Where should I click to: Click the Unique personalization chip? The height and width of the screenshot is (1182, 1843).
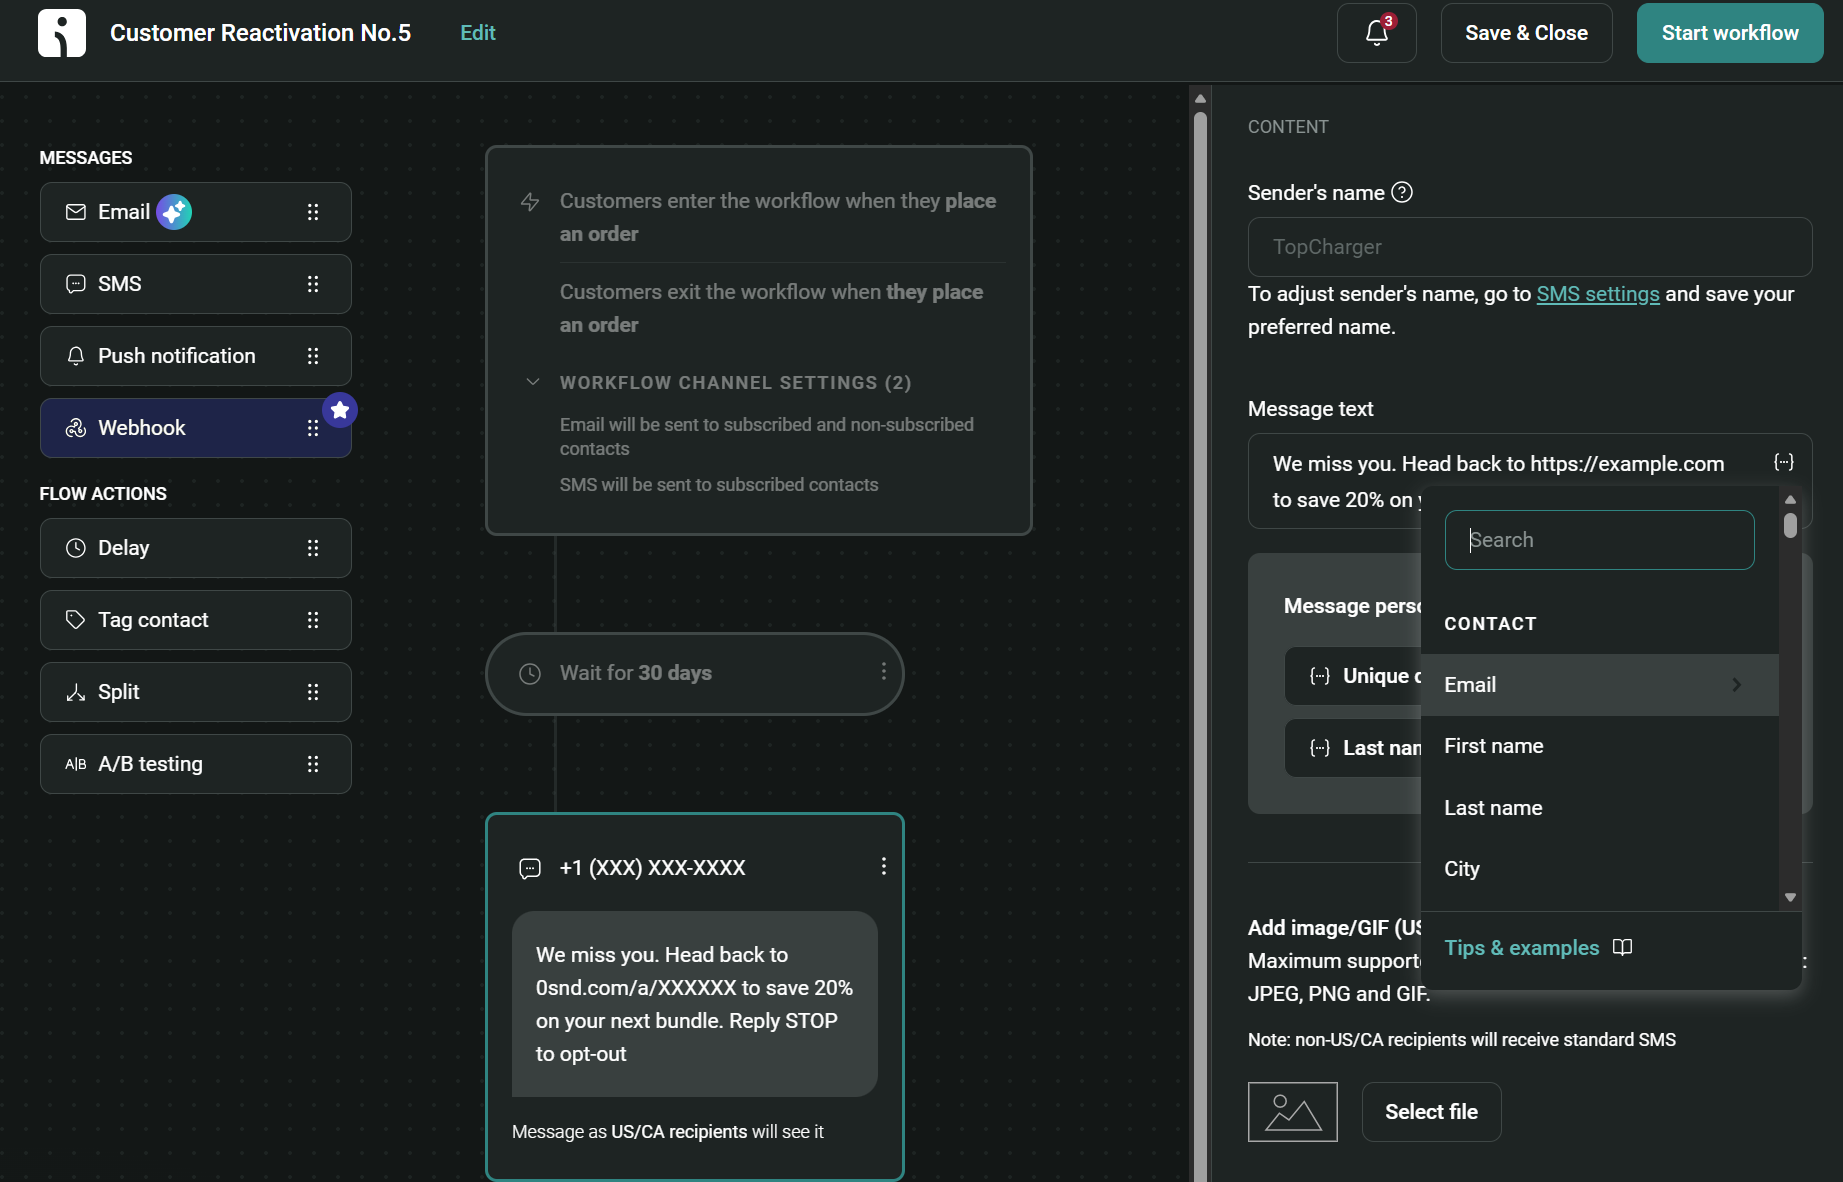pyautogui.click(x=1353, y=676)
